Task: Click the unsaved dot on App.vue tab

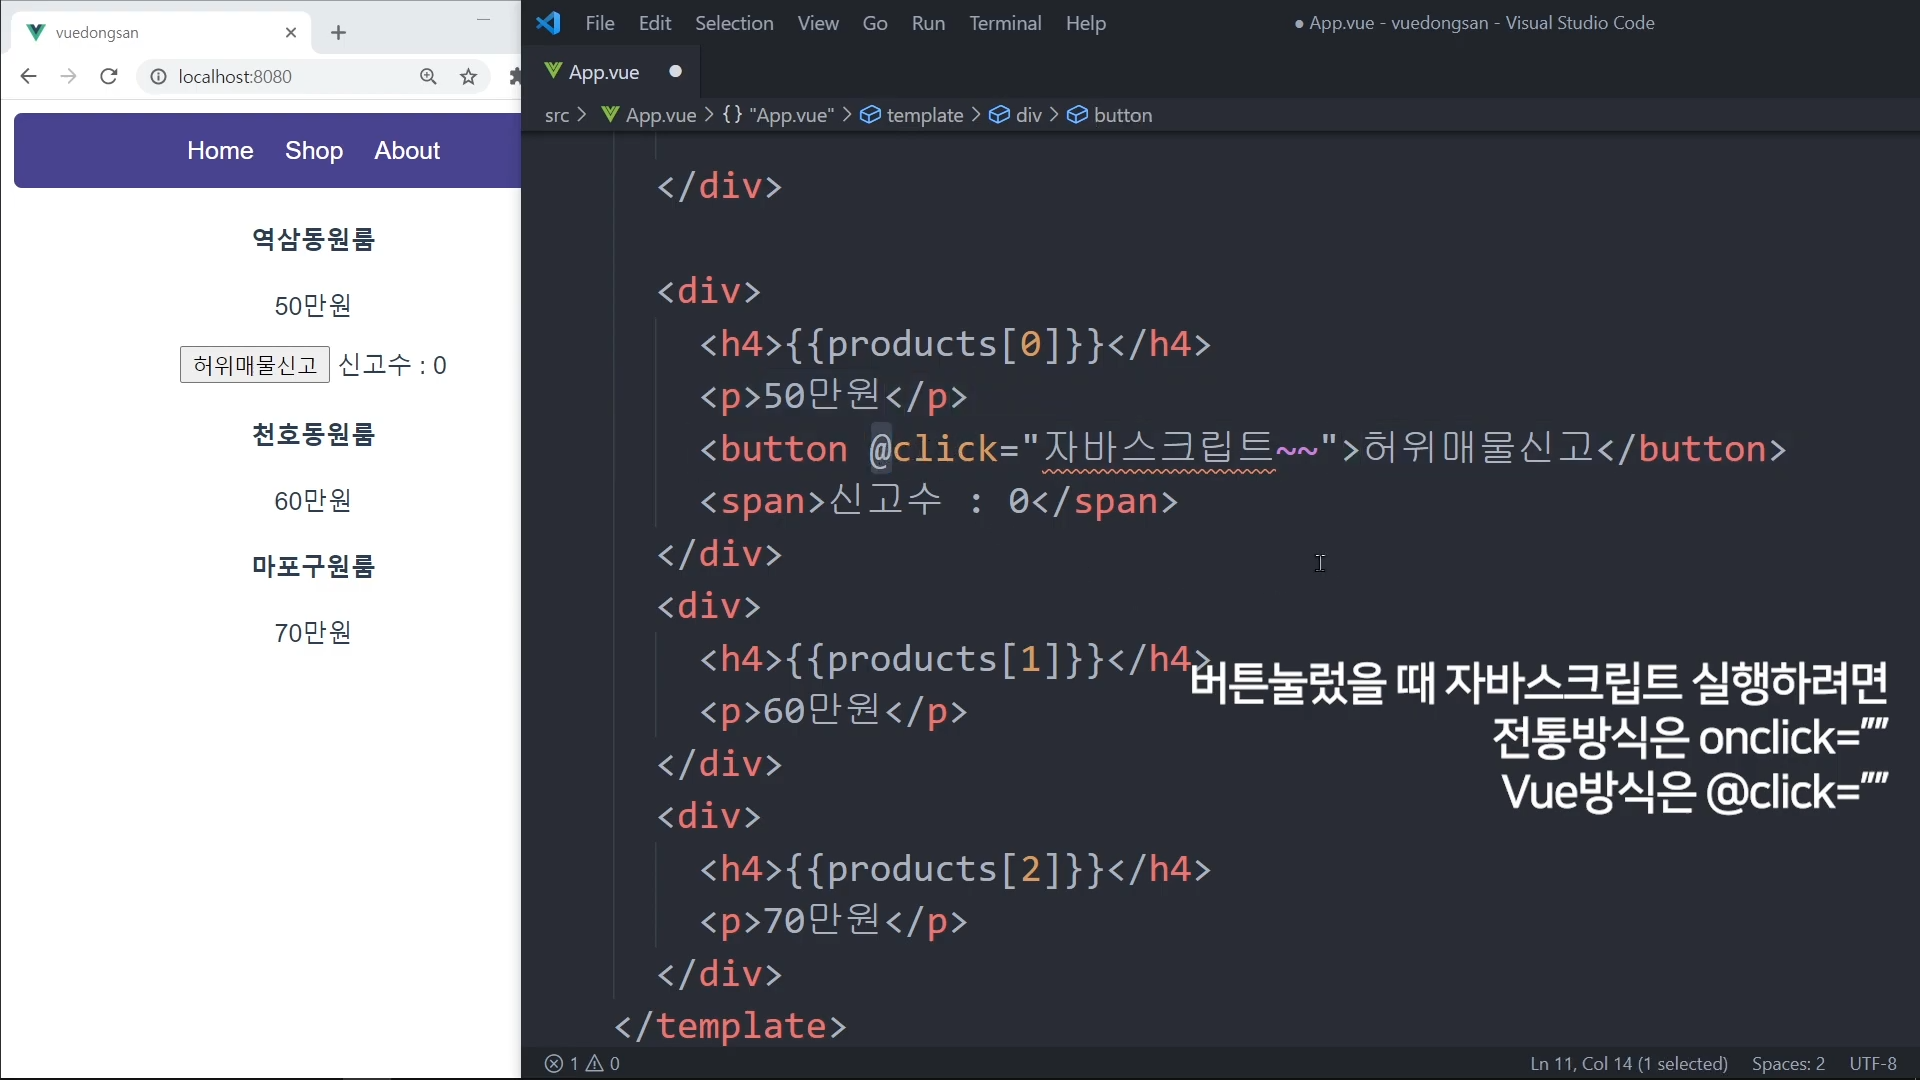Action: tap(675, 72)
